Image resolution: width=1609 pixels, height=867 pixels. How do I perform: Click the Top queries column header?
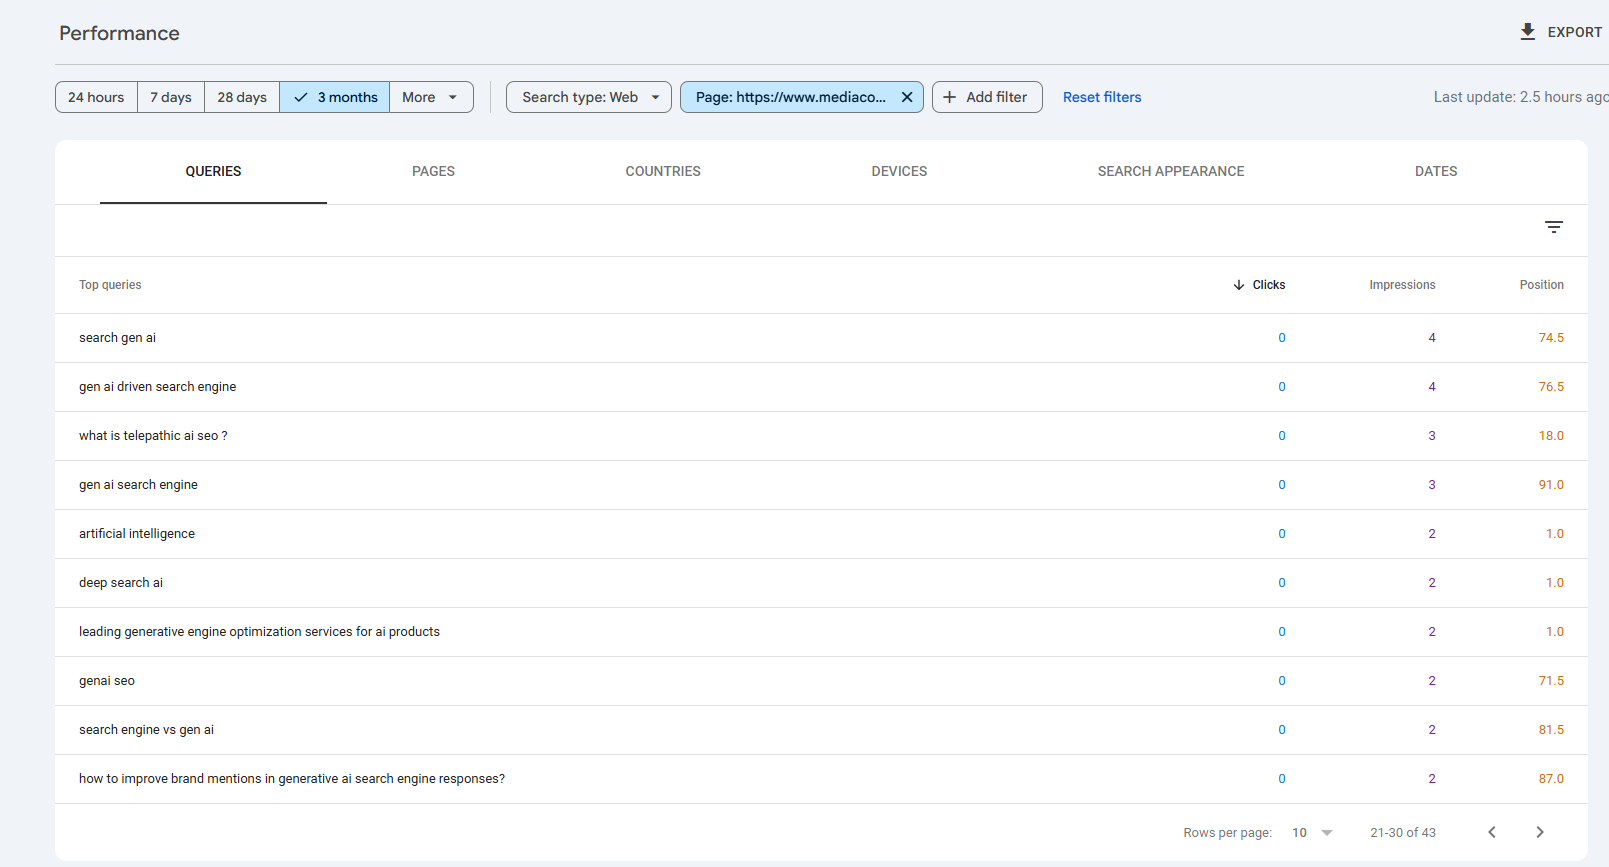coord(110,285)
